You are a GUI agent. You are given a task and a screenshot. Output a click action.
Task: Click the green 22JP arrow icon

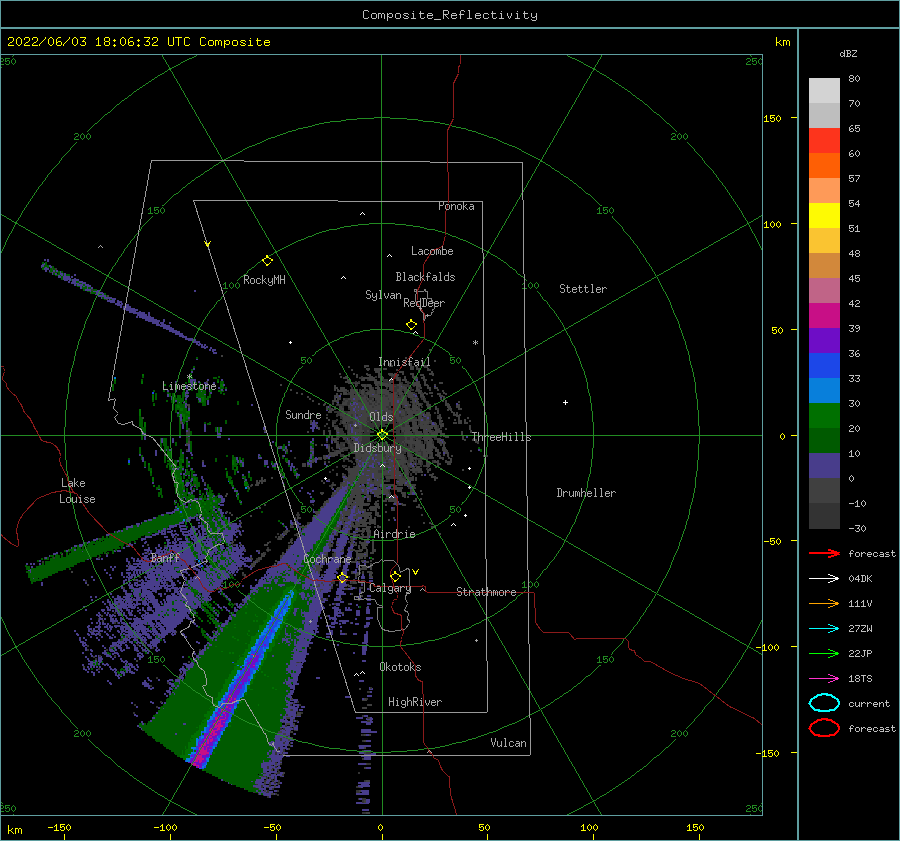[824, 653]
